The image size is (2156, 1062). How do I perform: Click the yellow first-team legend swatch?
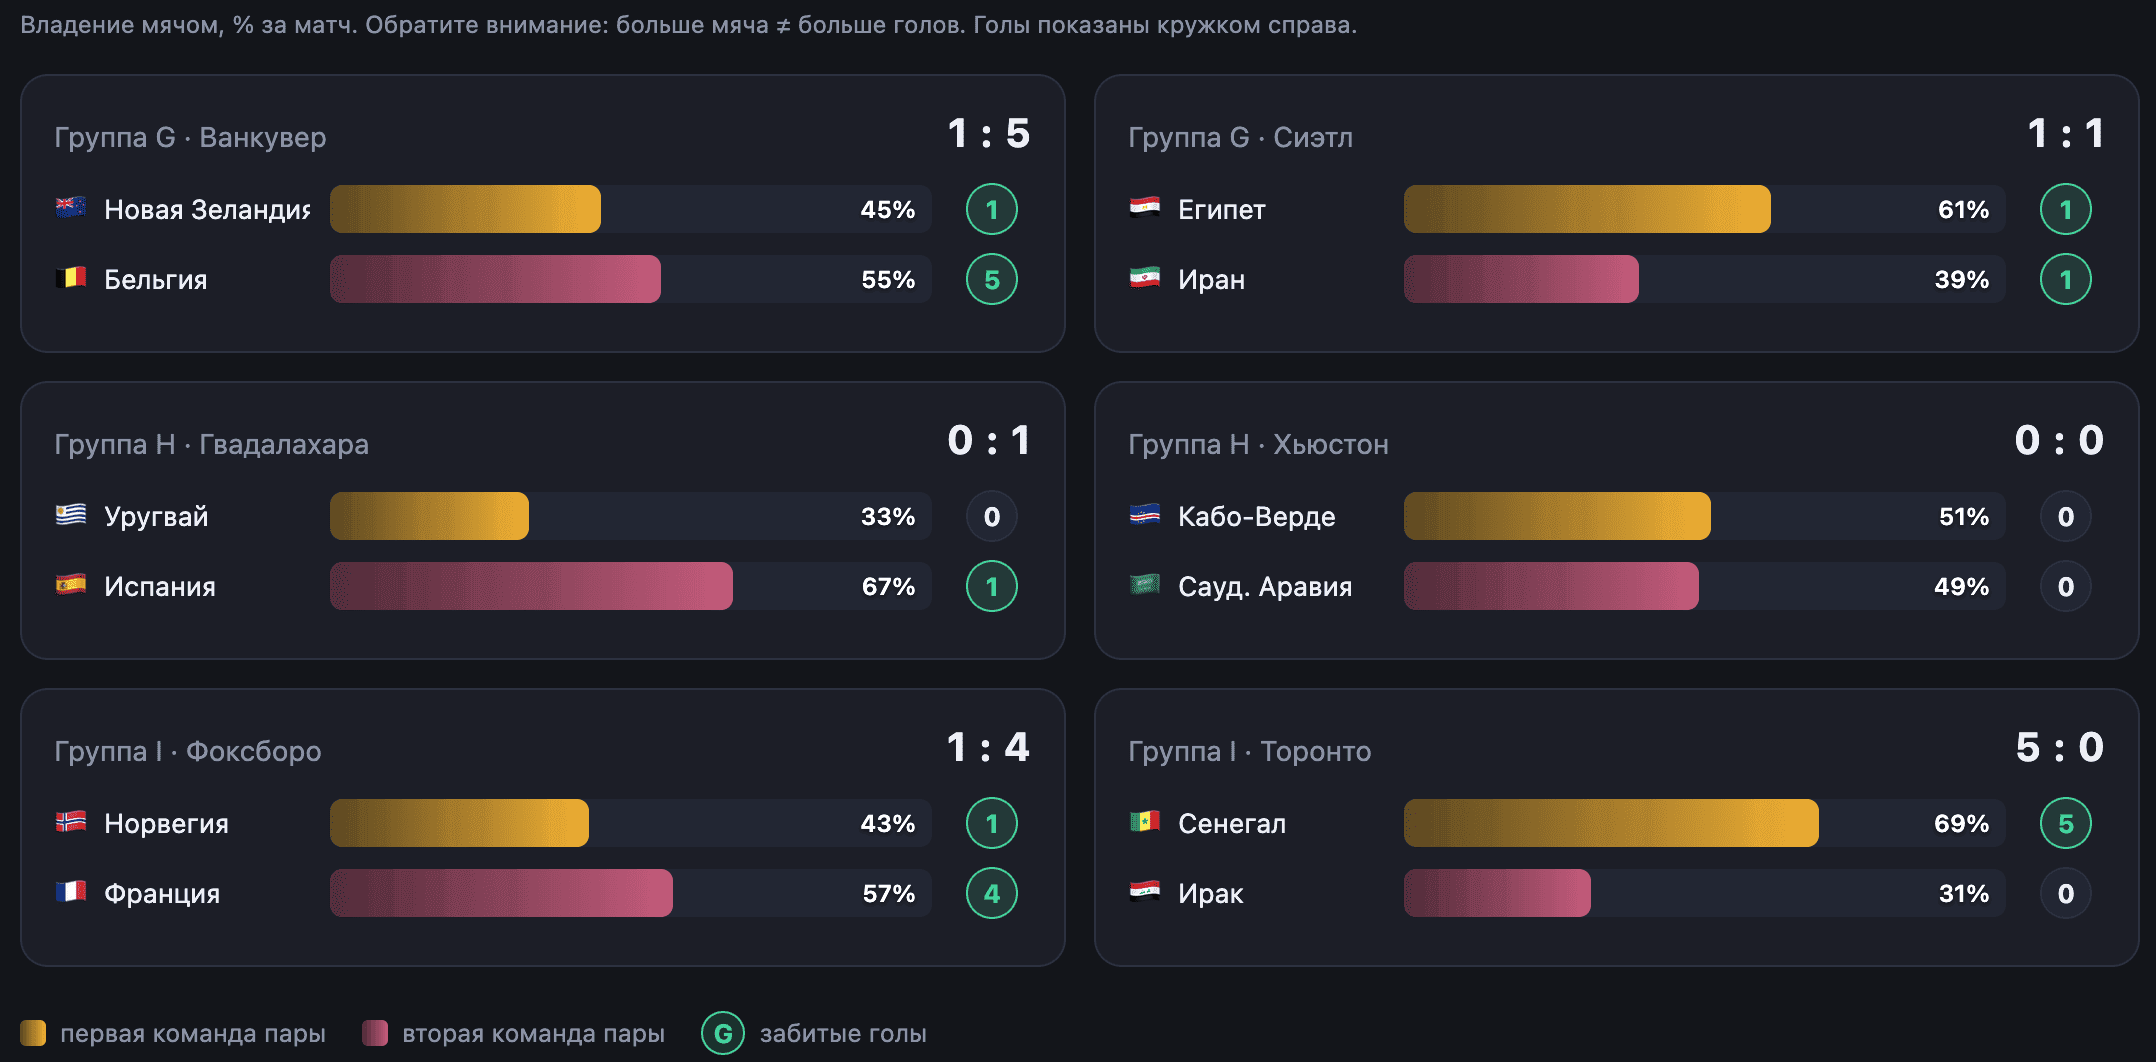point(33,1033)
